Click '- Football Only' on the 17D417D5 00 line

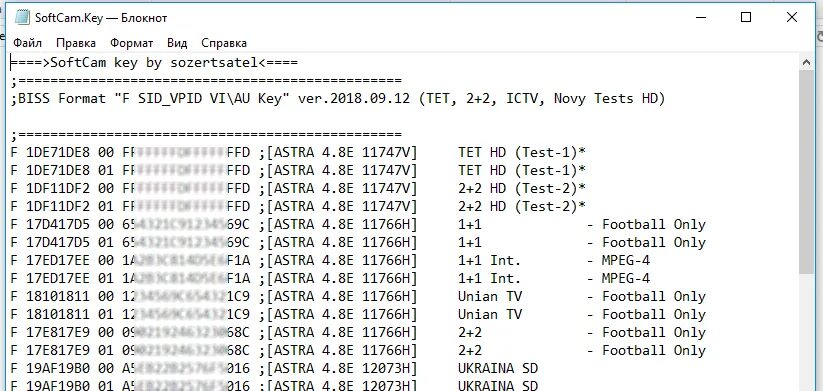tap(646, 225)
